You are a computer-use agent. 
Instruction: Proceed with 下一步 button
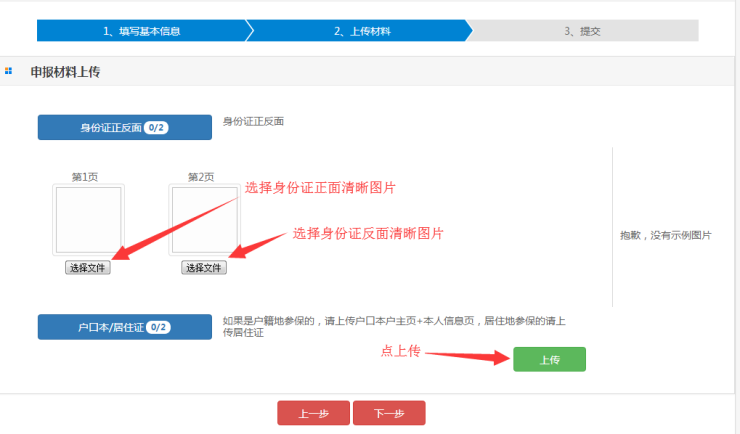tap(389, 413)
